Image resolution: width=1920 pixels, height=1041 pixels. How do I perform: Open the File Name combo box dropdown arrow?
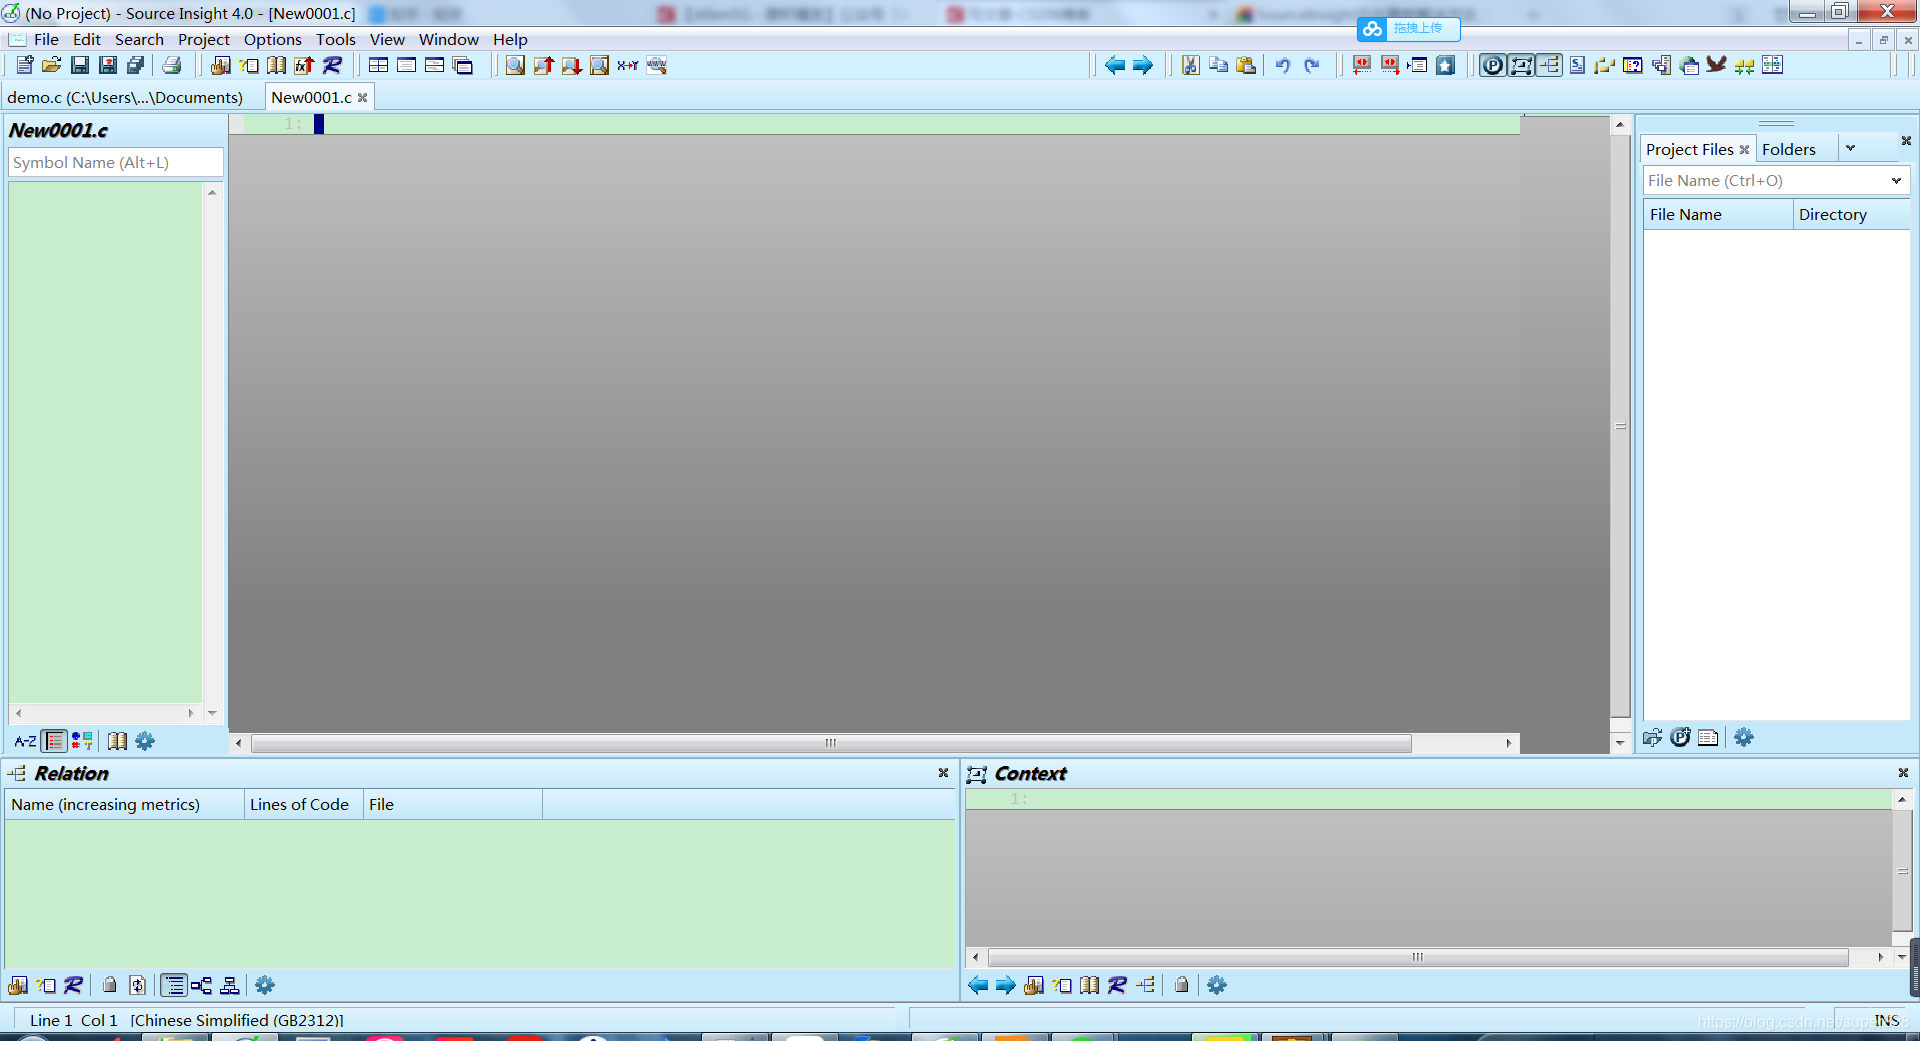pos(1896,181)
